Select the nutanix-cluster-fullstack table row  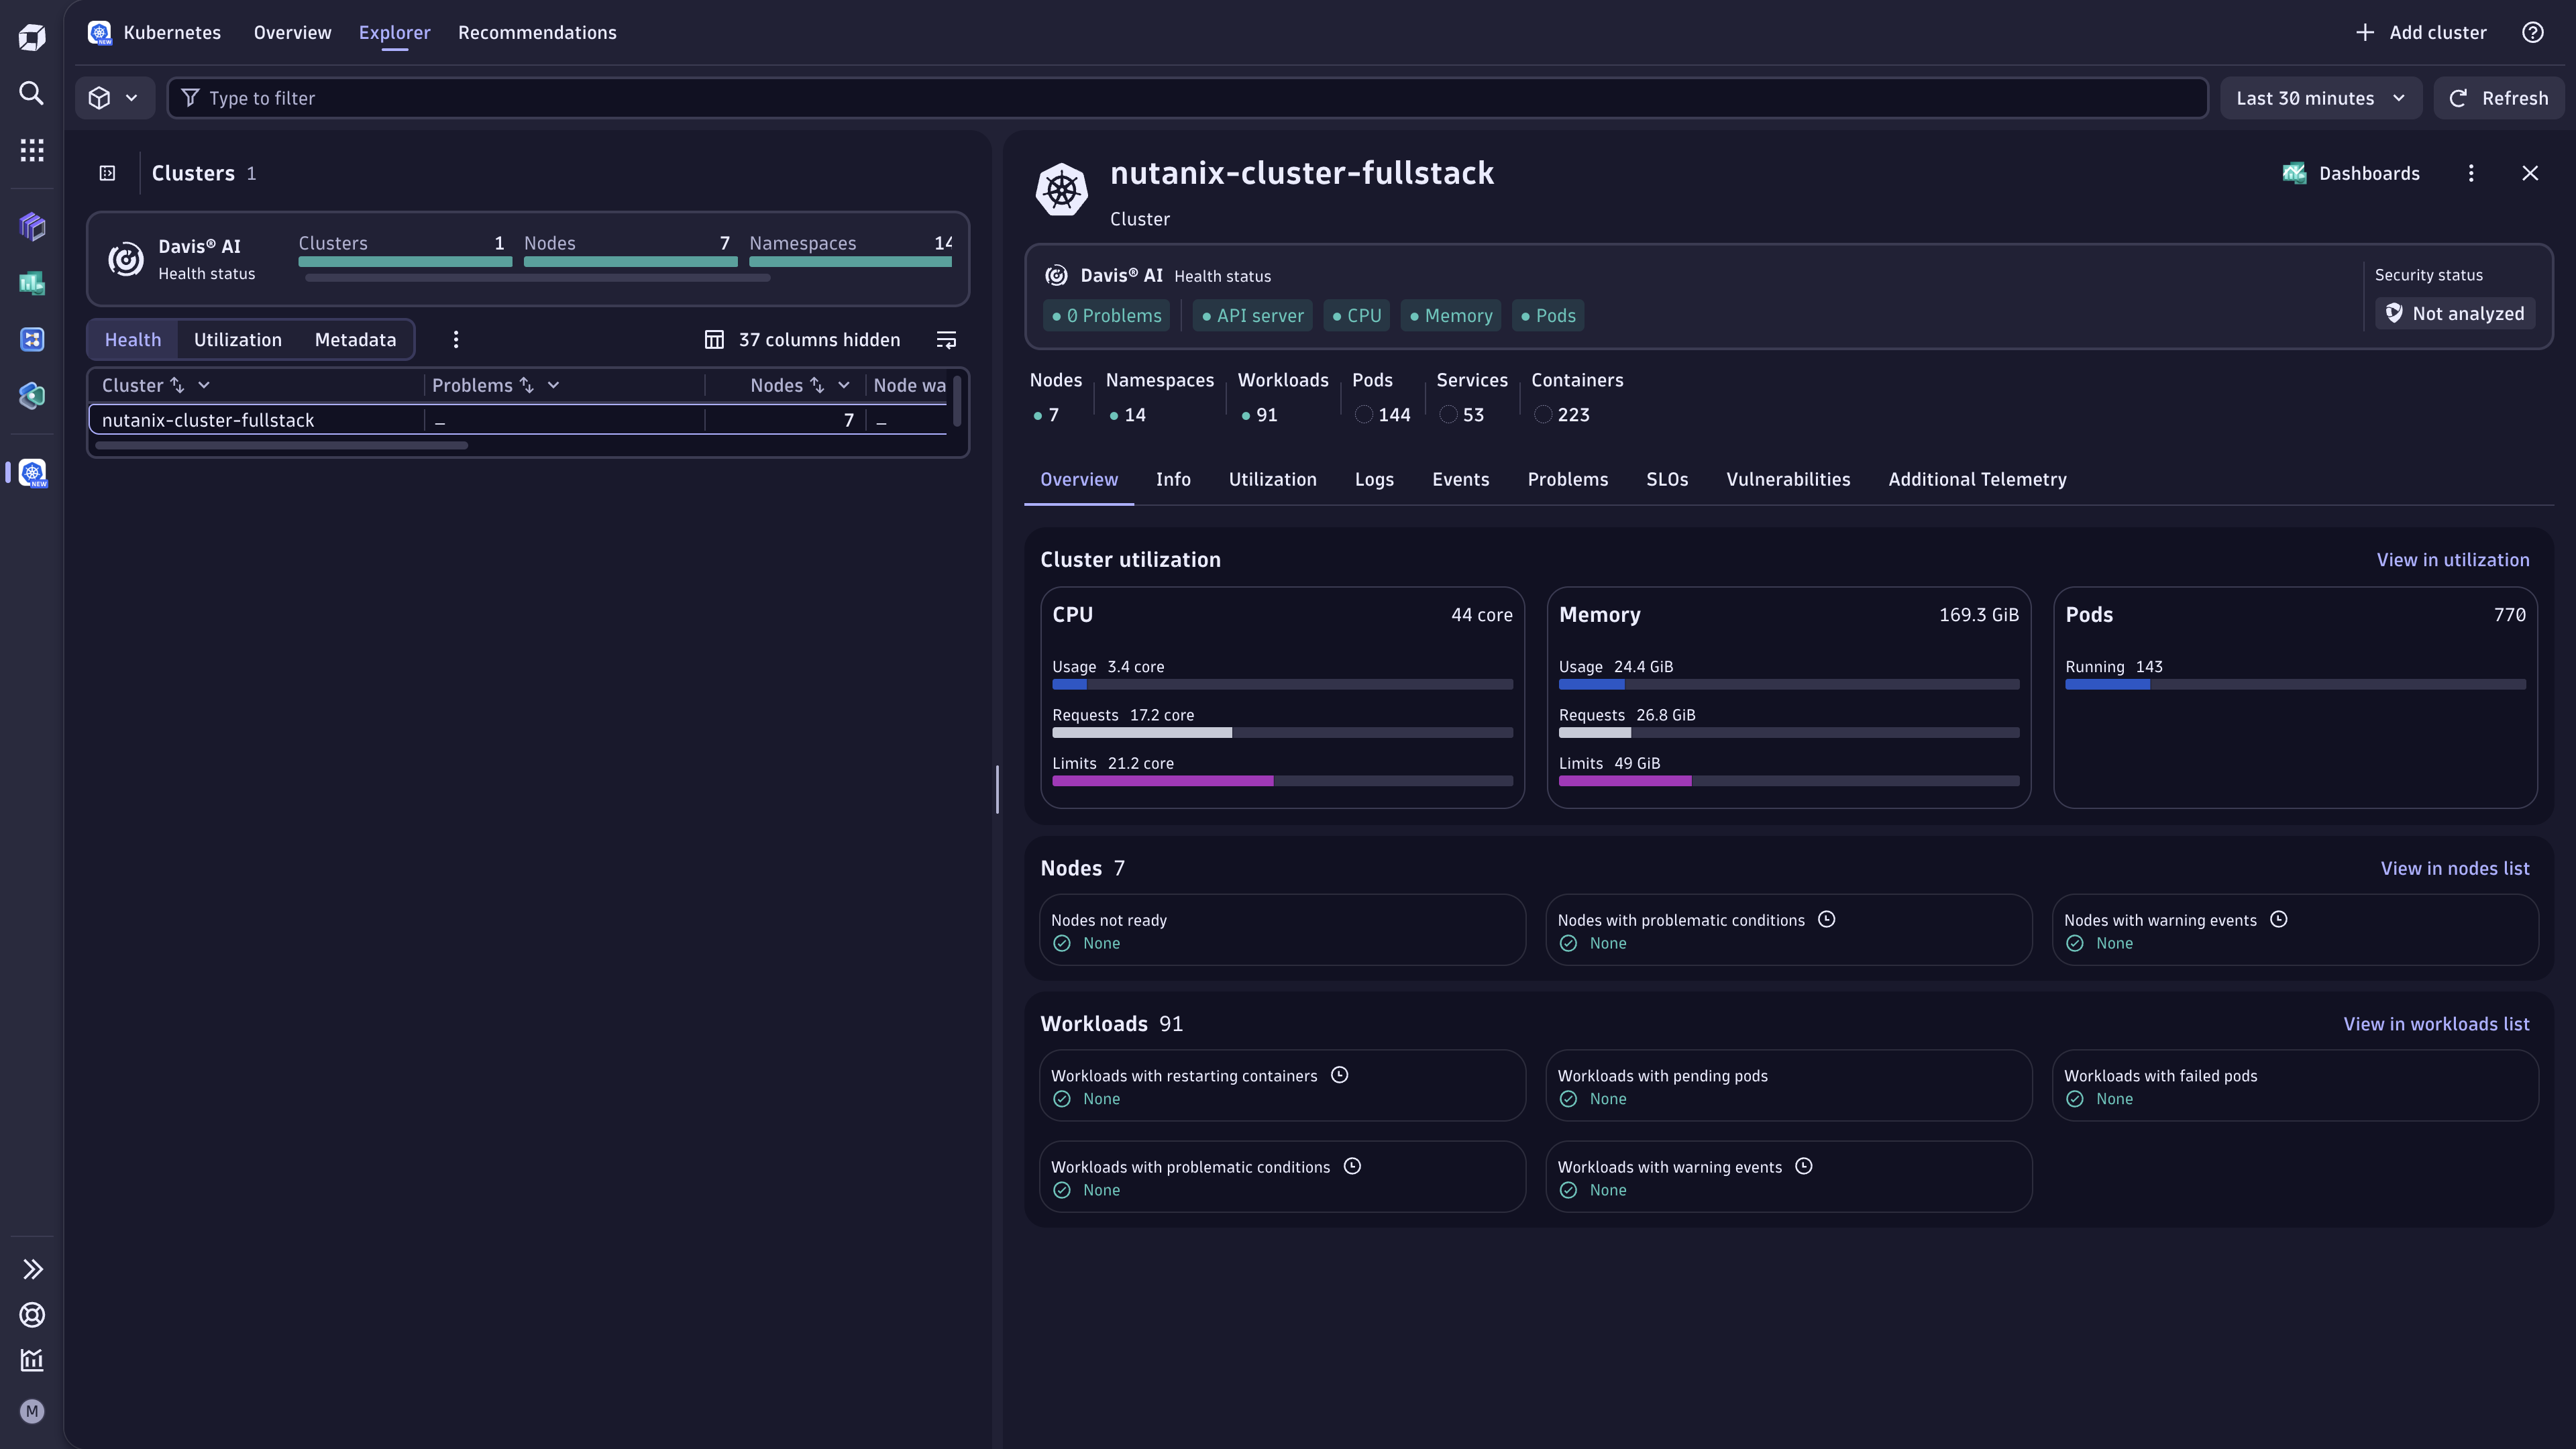pos(517,420)
